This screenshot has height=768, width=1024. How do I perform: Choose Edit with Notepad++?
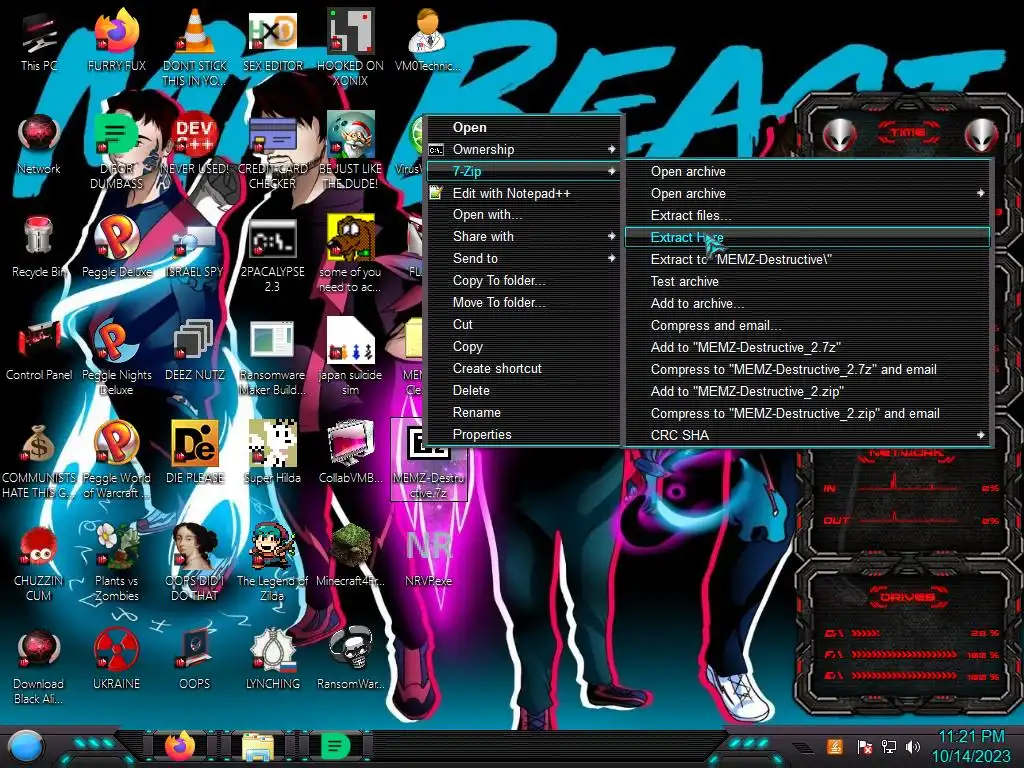click(x=524, y=193)
